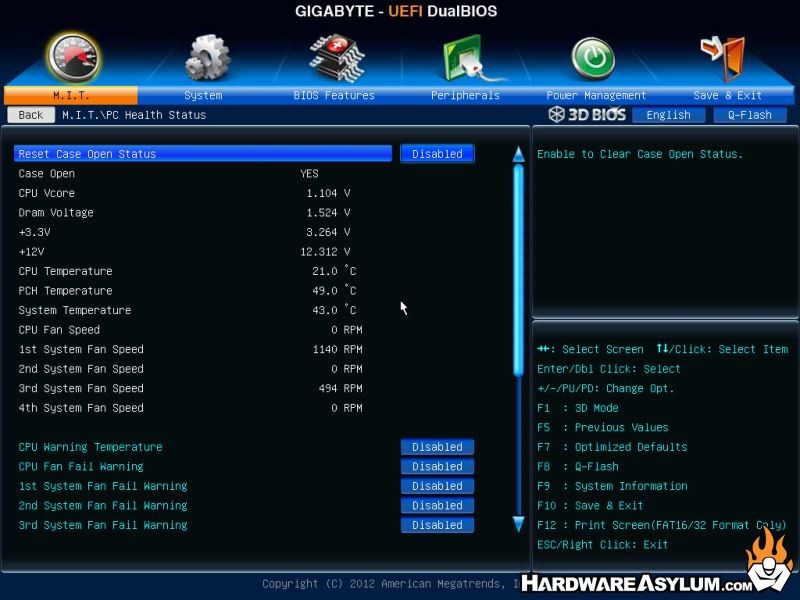
Task: Switch to the System tab
Action: coord(203,95)
